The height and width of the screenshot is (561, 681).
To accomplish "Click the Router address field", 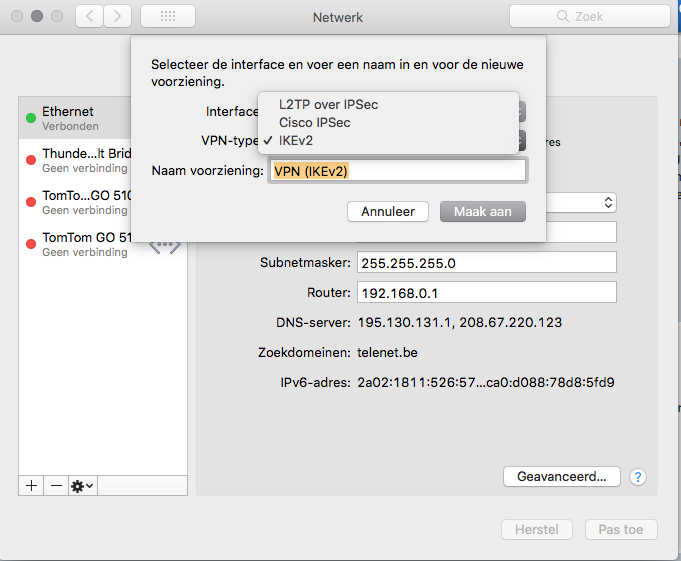I will (x=485, y=292).
